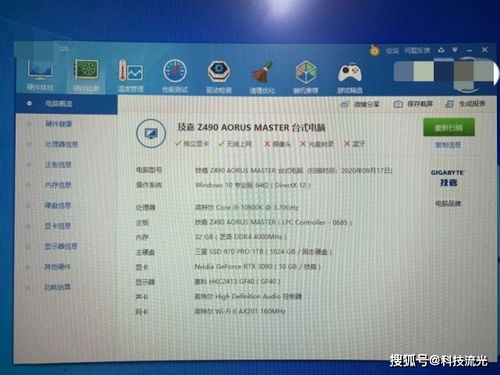Click the round computer overview icon

pyautogui.click(x=151, y=134)
